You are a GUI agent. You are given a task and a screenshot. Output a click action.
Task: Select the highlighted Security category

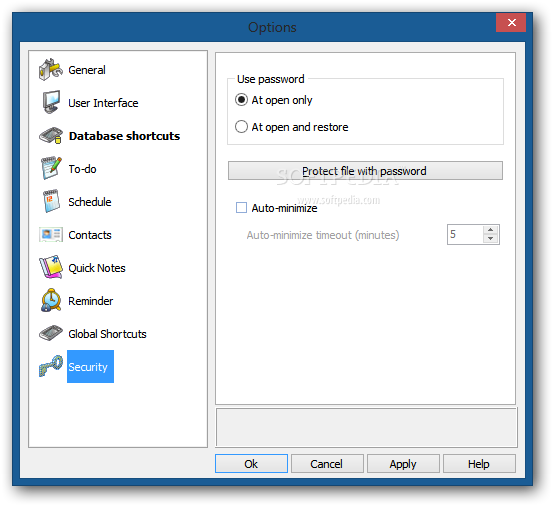[90, 366]
